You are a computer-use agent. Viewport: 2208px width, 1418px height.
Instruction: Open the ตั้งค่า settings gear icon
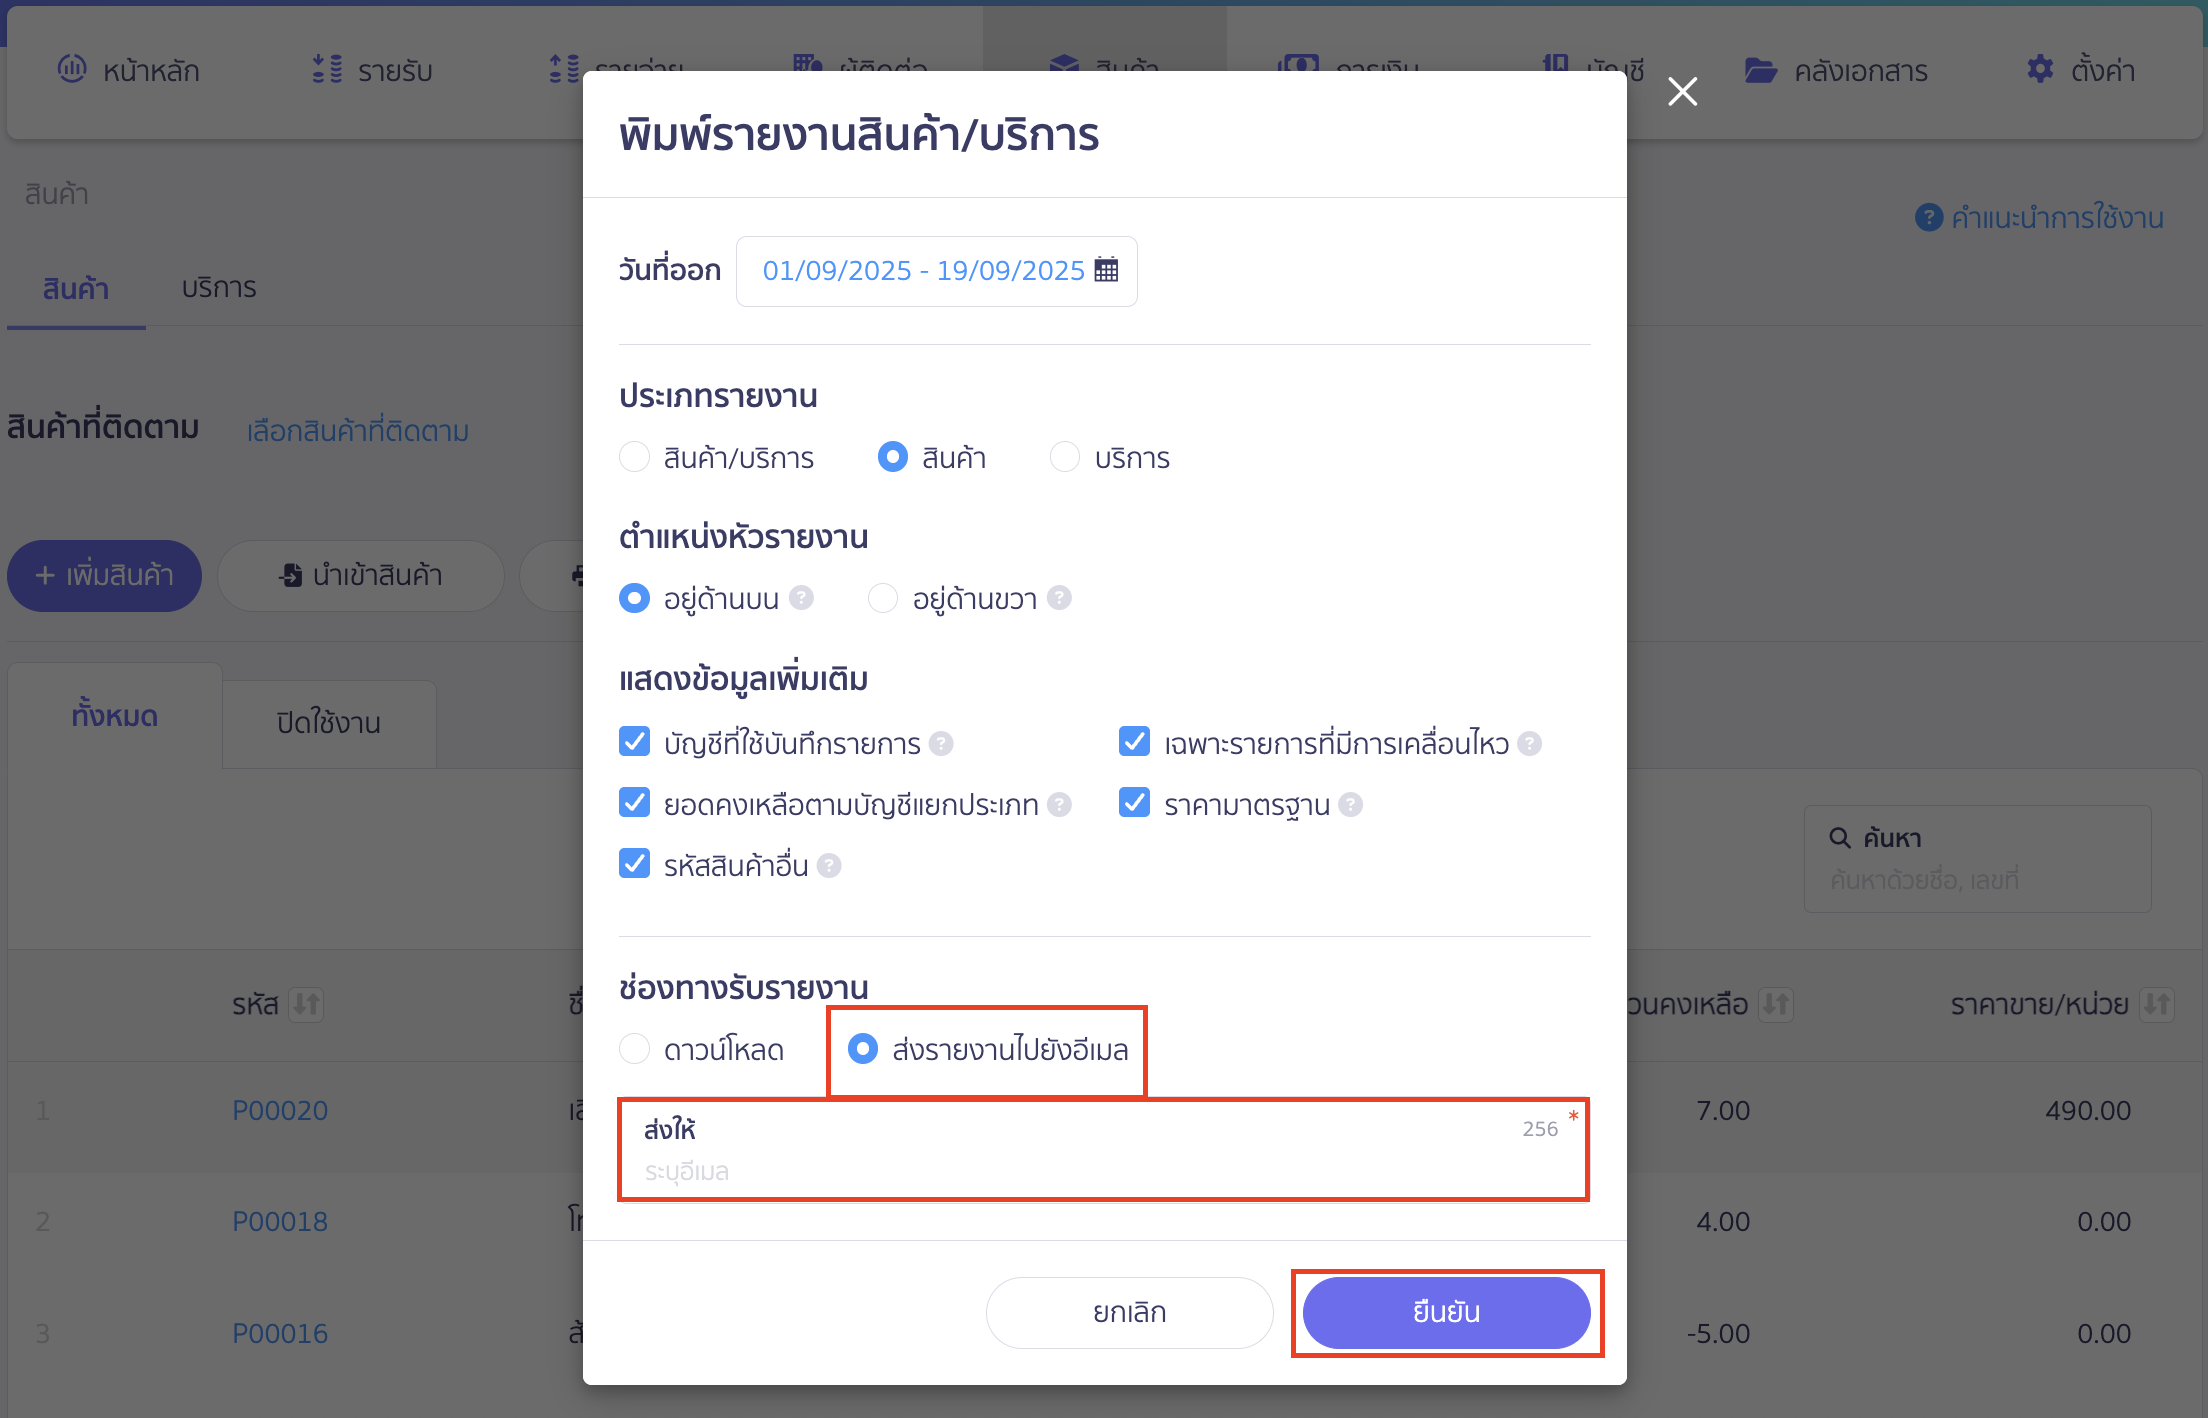2039,70
